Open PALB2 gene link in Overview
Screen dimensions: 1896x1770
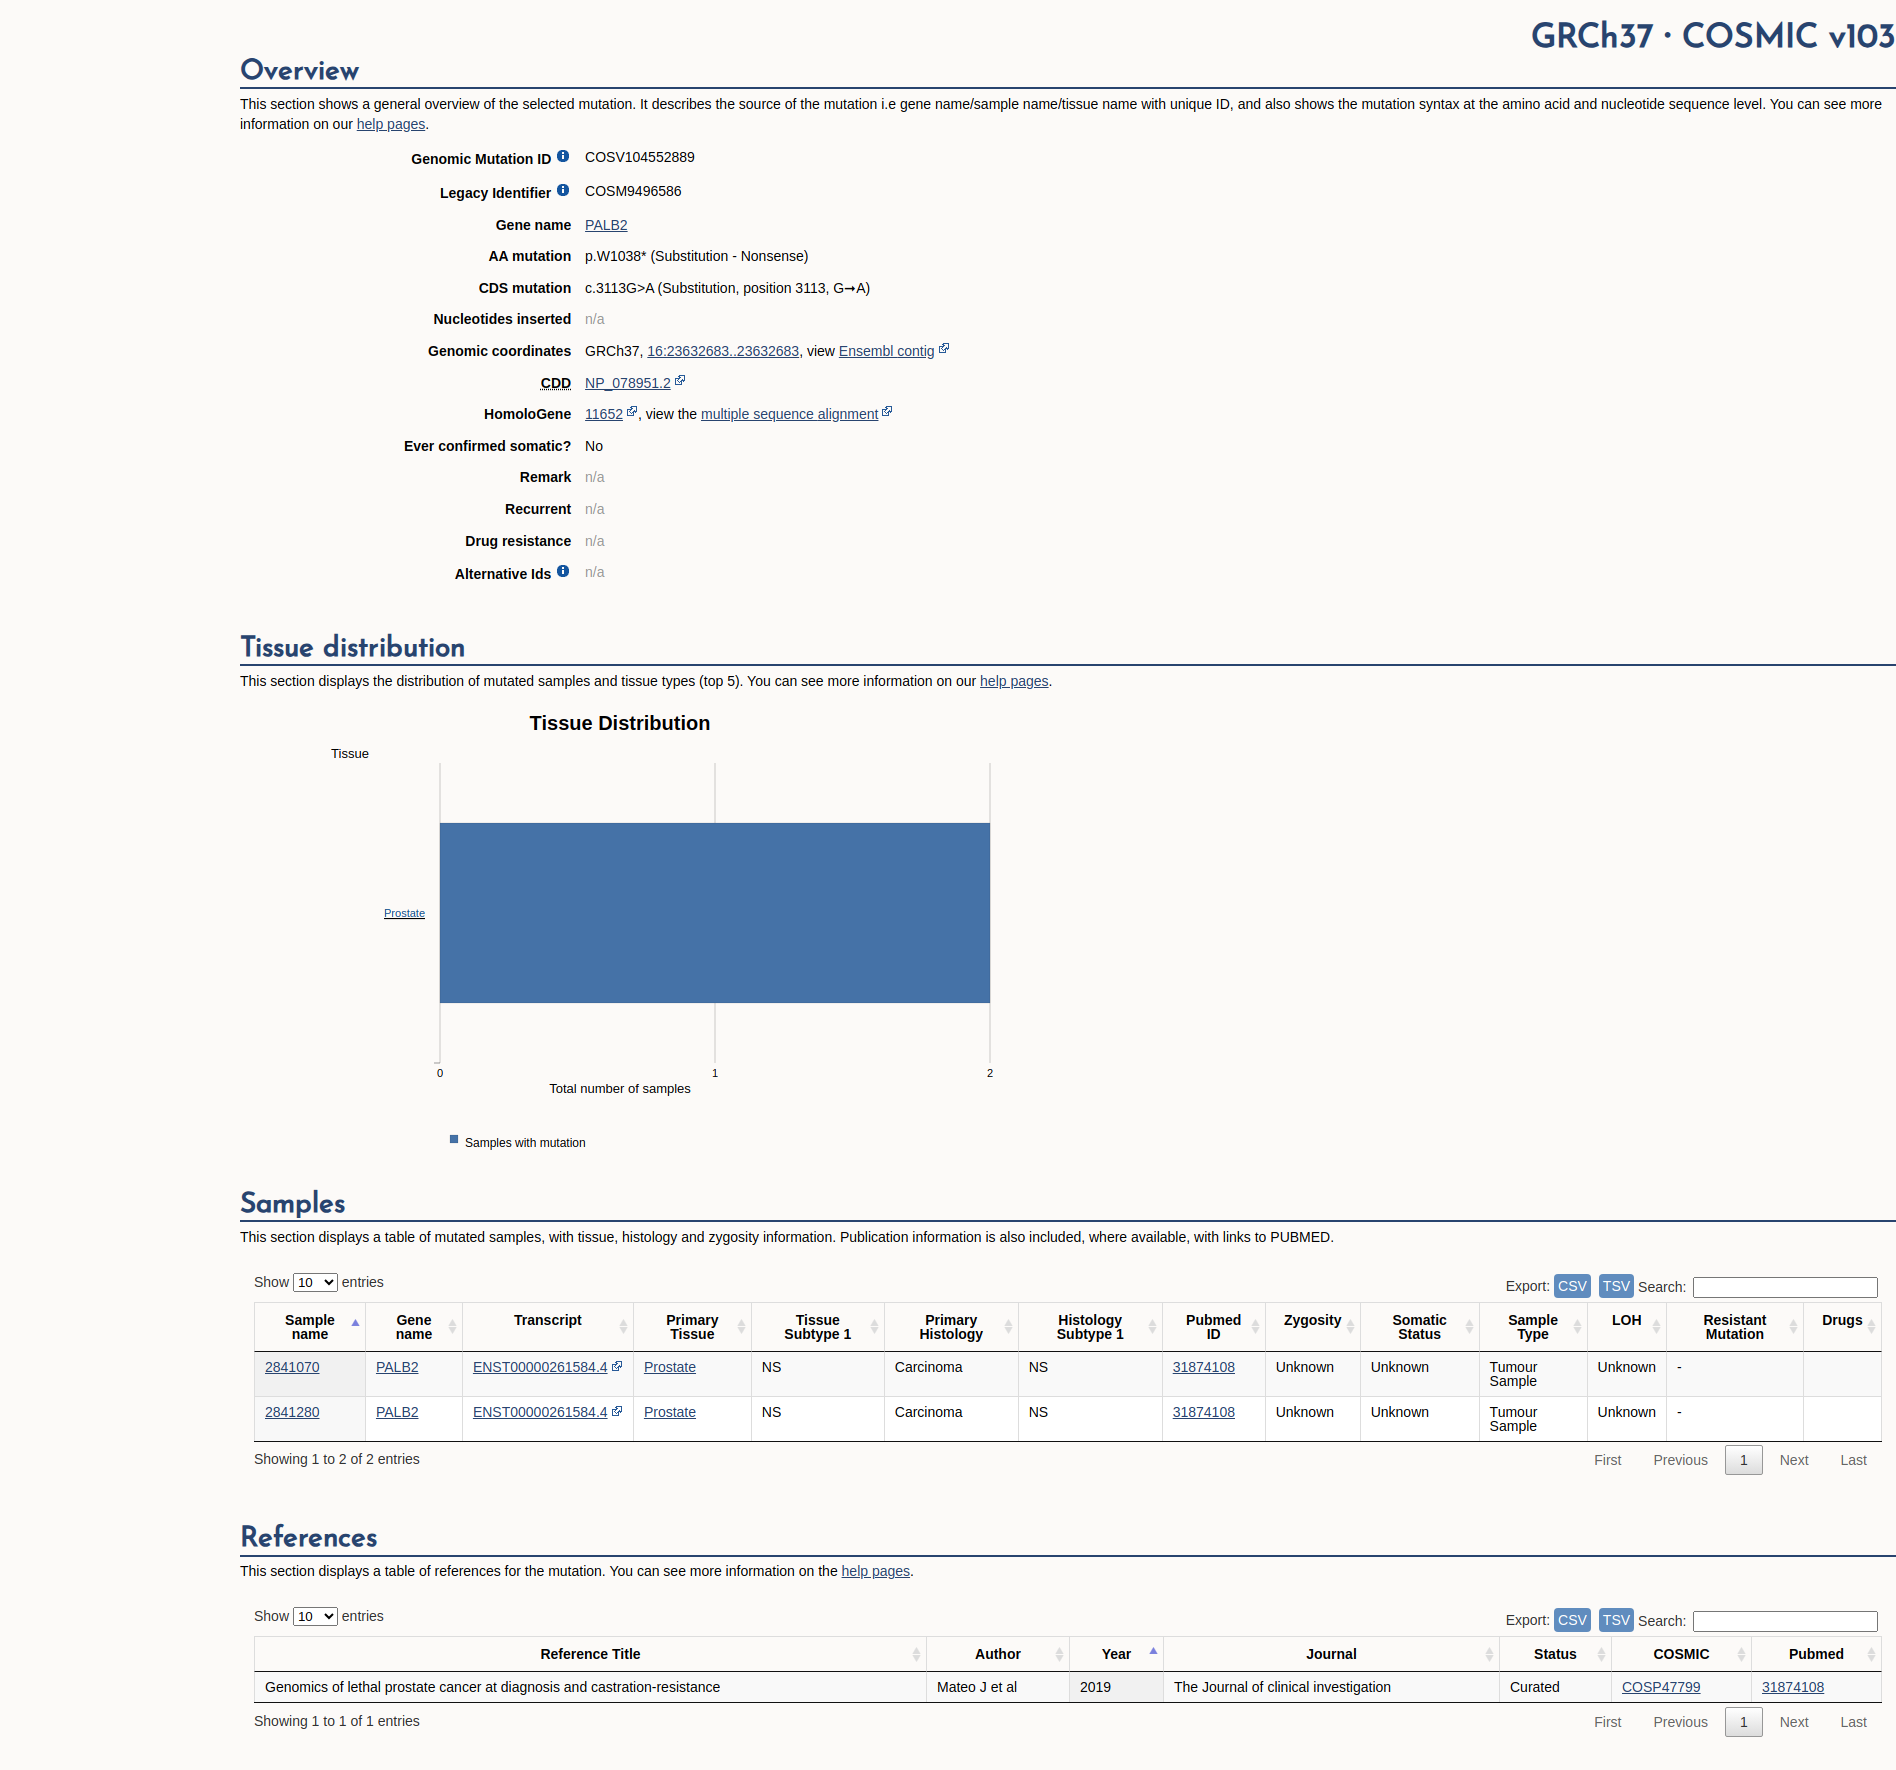coord(606,225)
